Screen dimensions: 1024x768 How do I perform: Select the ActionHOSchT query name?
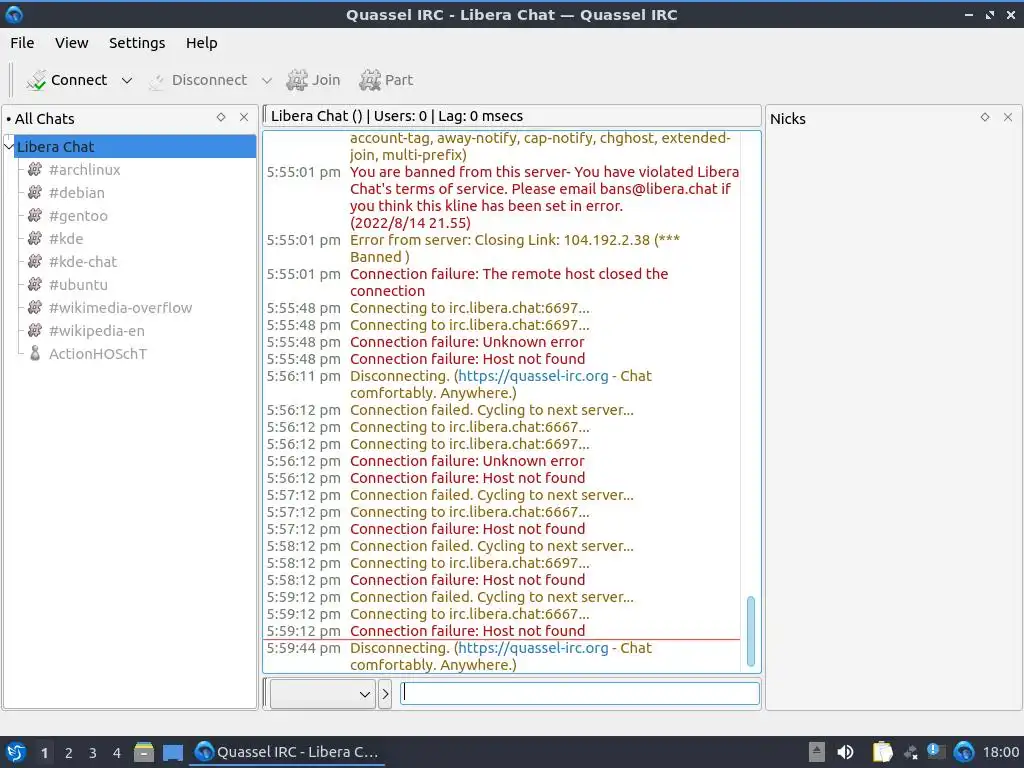pos(98,354)
